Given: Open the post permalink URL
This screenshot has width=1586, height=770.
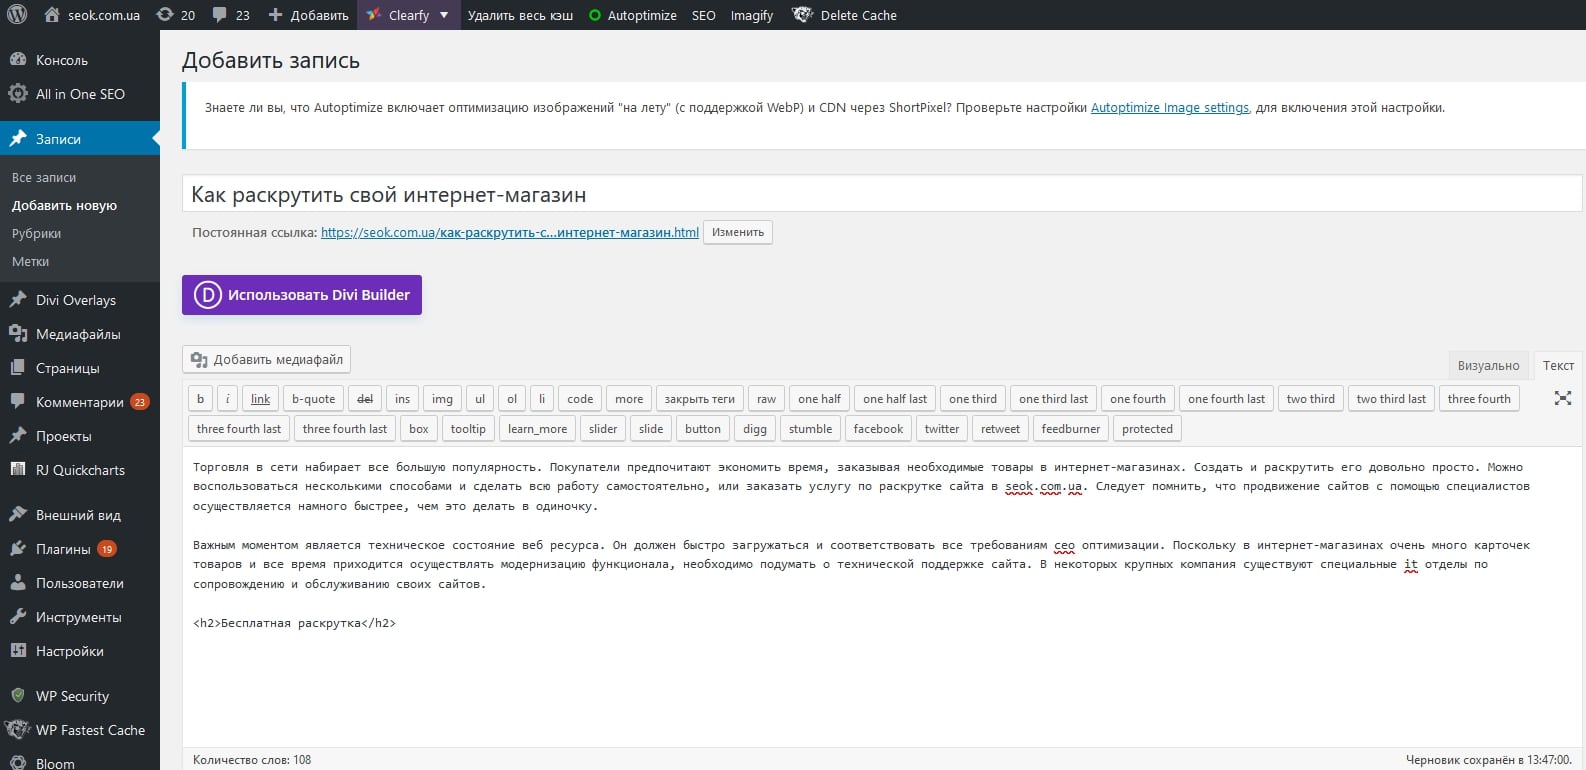Looking at the screenshot, I should (510, 232).
